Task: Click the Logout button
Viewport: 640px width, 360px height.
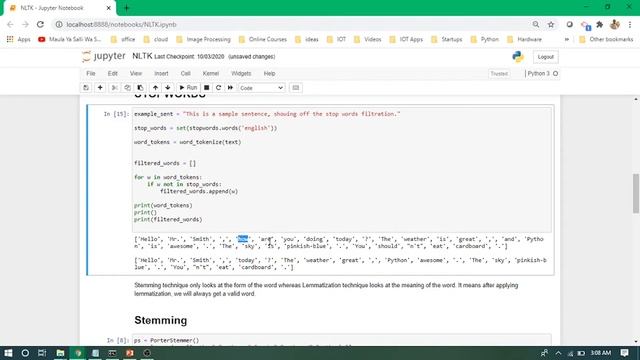Action: (545, 57)
